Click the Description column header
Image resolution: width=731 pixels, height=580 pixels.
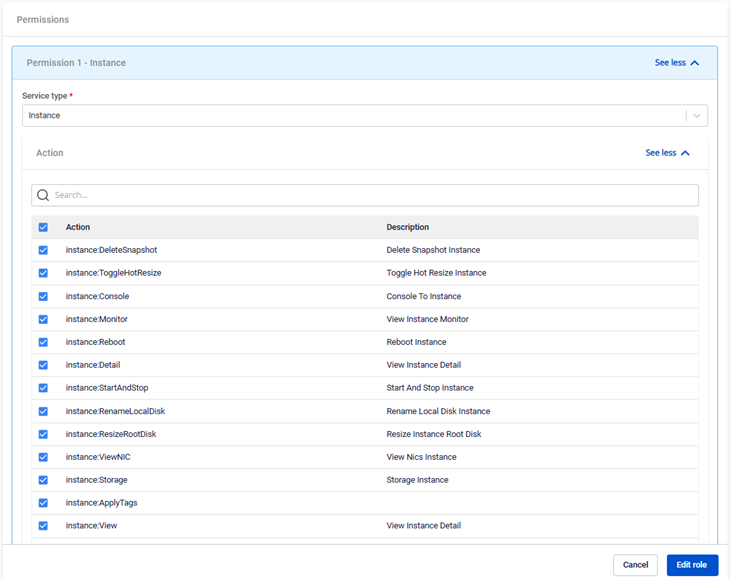coord(408,227)
